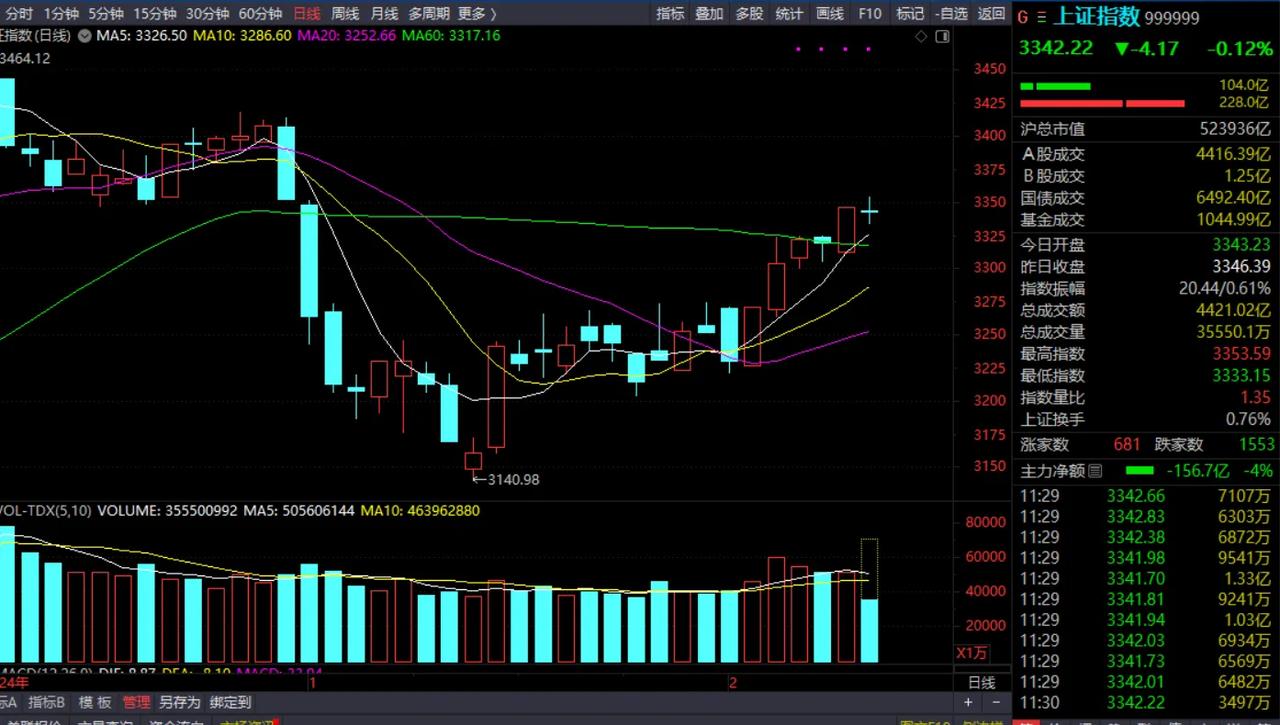The width and height of the screenshot is (1280, 725).
Task: Click the current price 3342.22
Action: click(1056, 48)
